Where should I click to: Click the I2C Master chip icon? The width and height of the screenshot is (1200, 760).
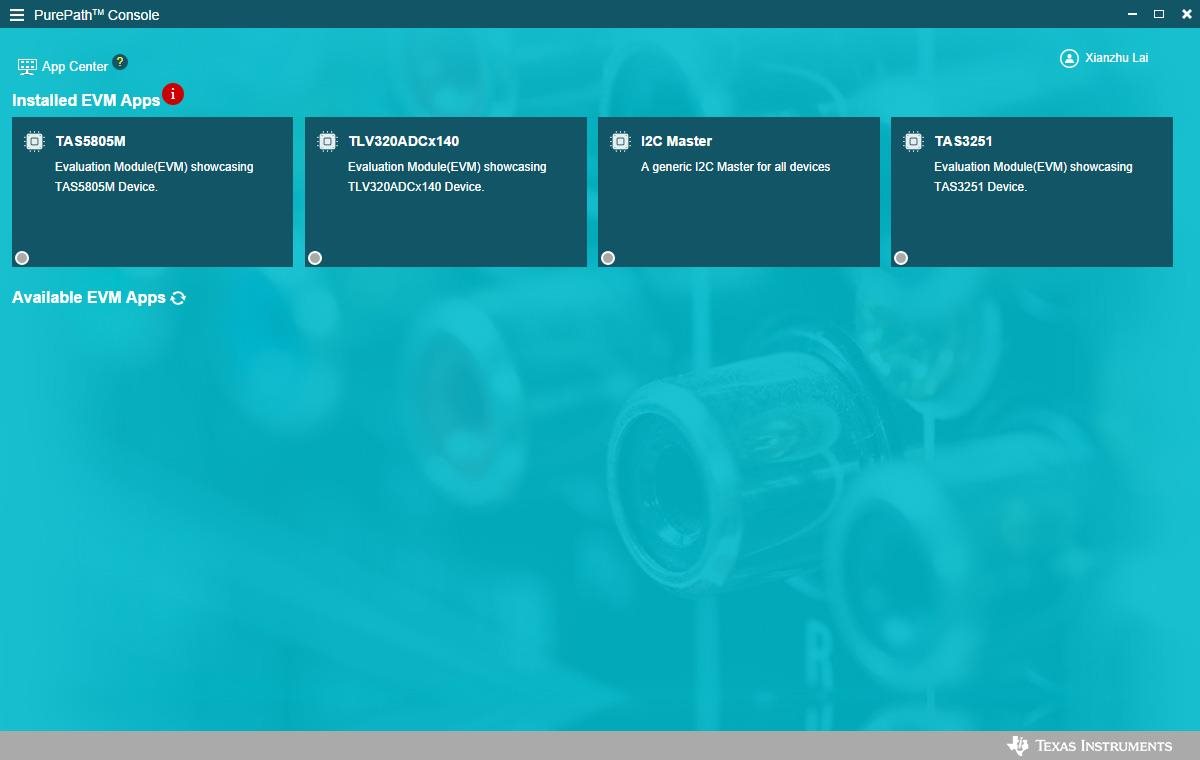(620, 141)
